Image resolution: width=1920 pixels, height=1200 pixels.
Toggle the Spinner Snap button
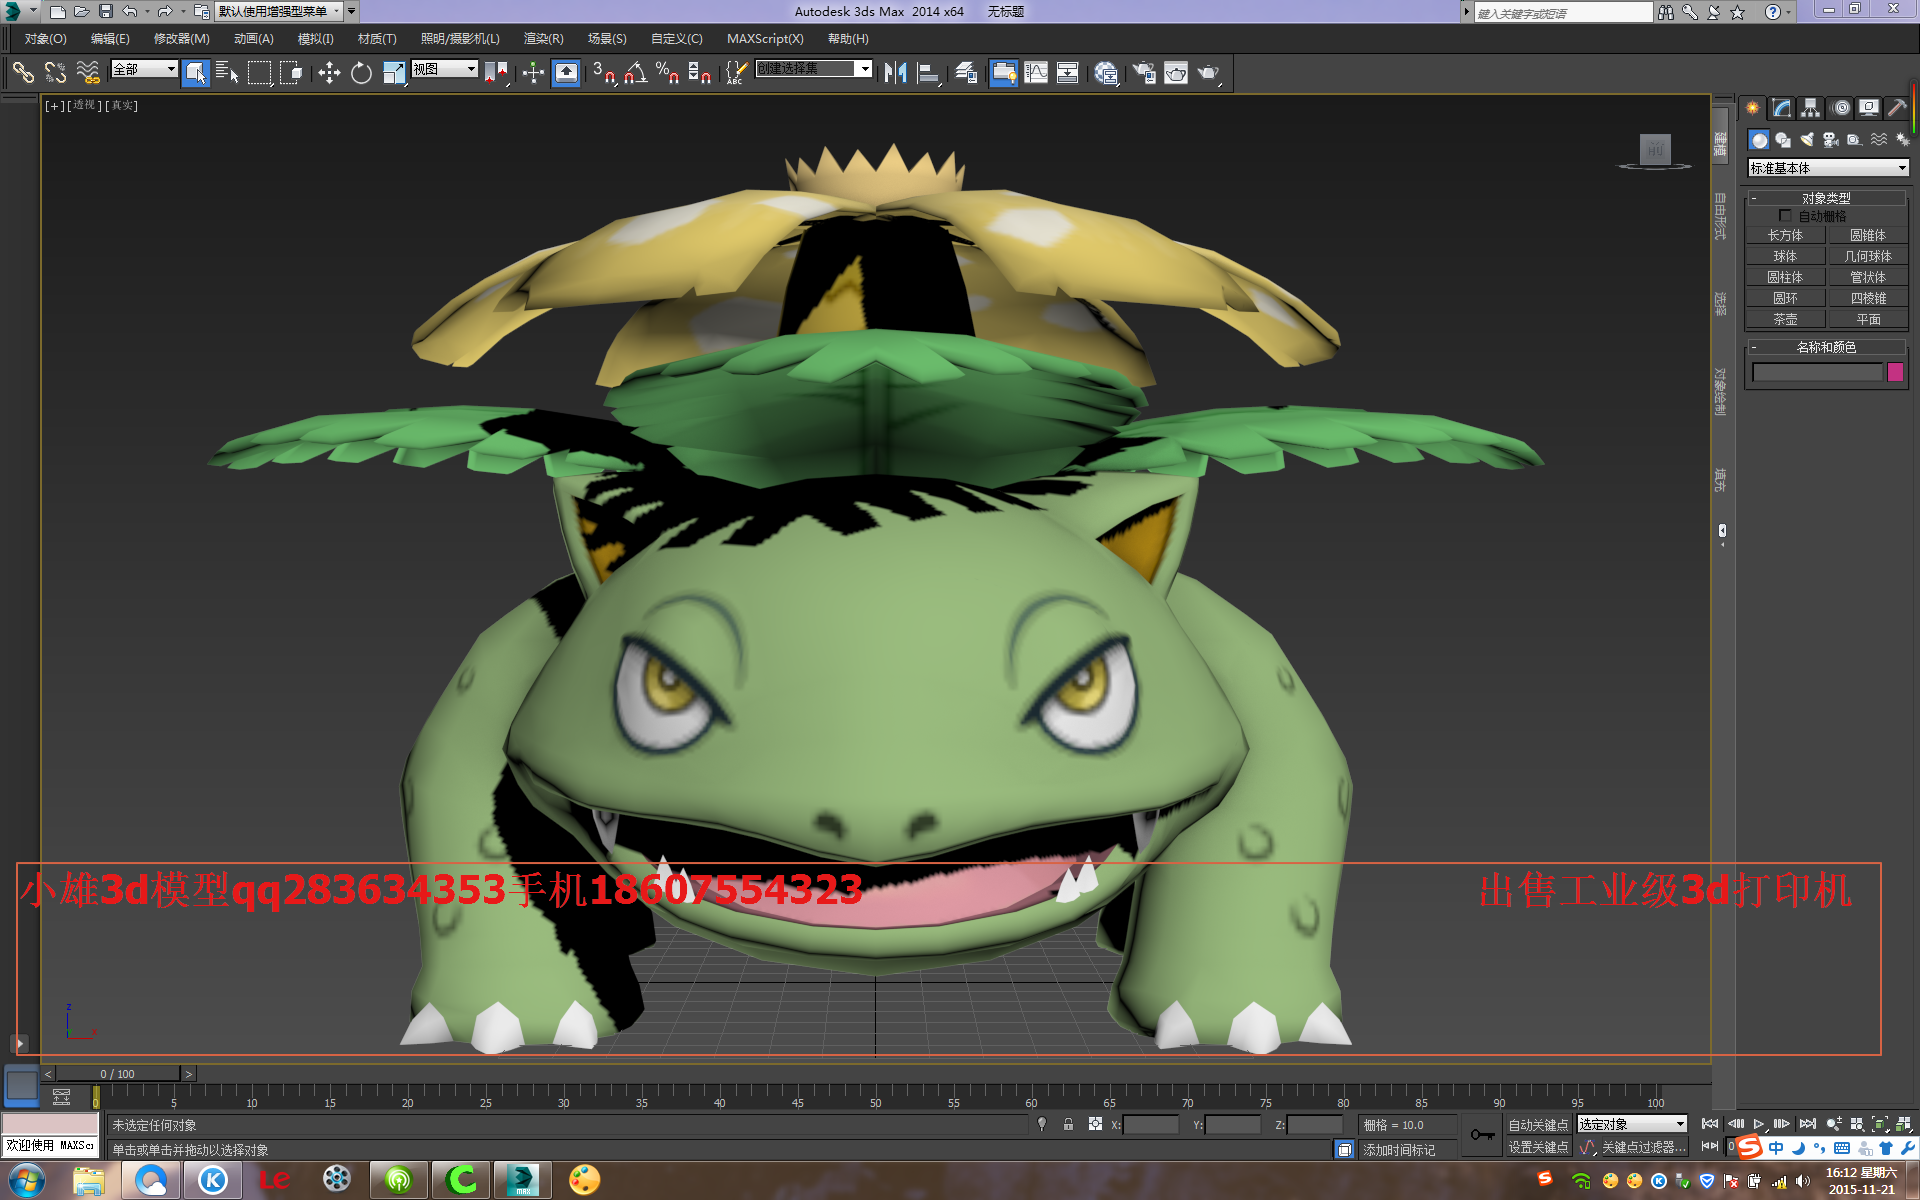[x=700, y=72]
